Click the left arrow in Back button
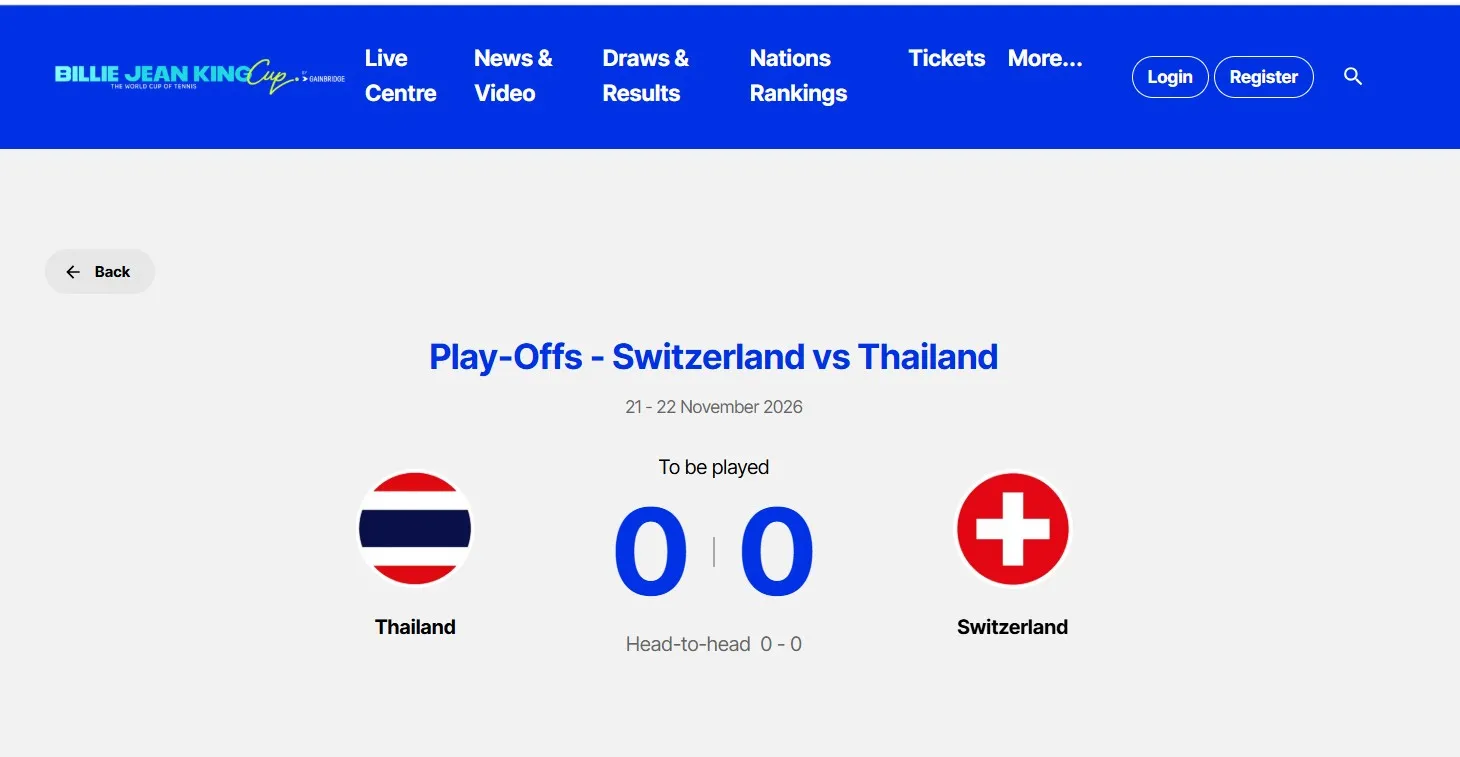The image size is (1460, 757). (73, 272)
